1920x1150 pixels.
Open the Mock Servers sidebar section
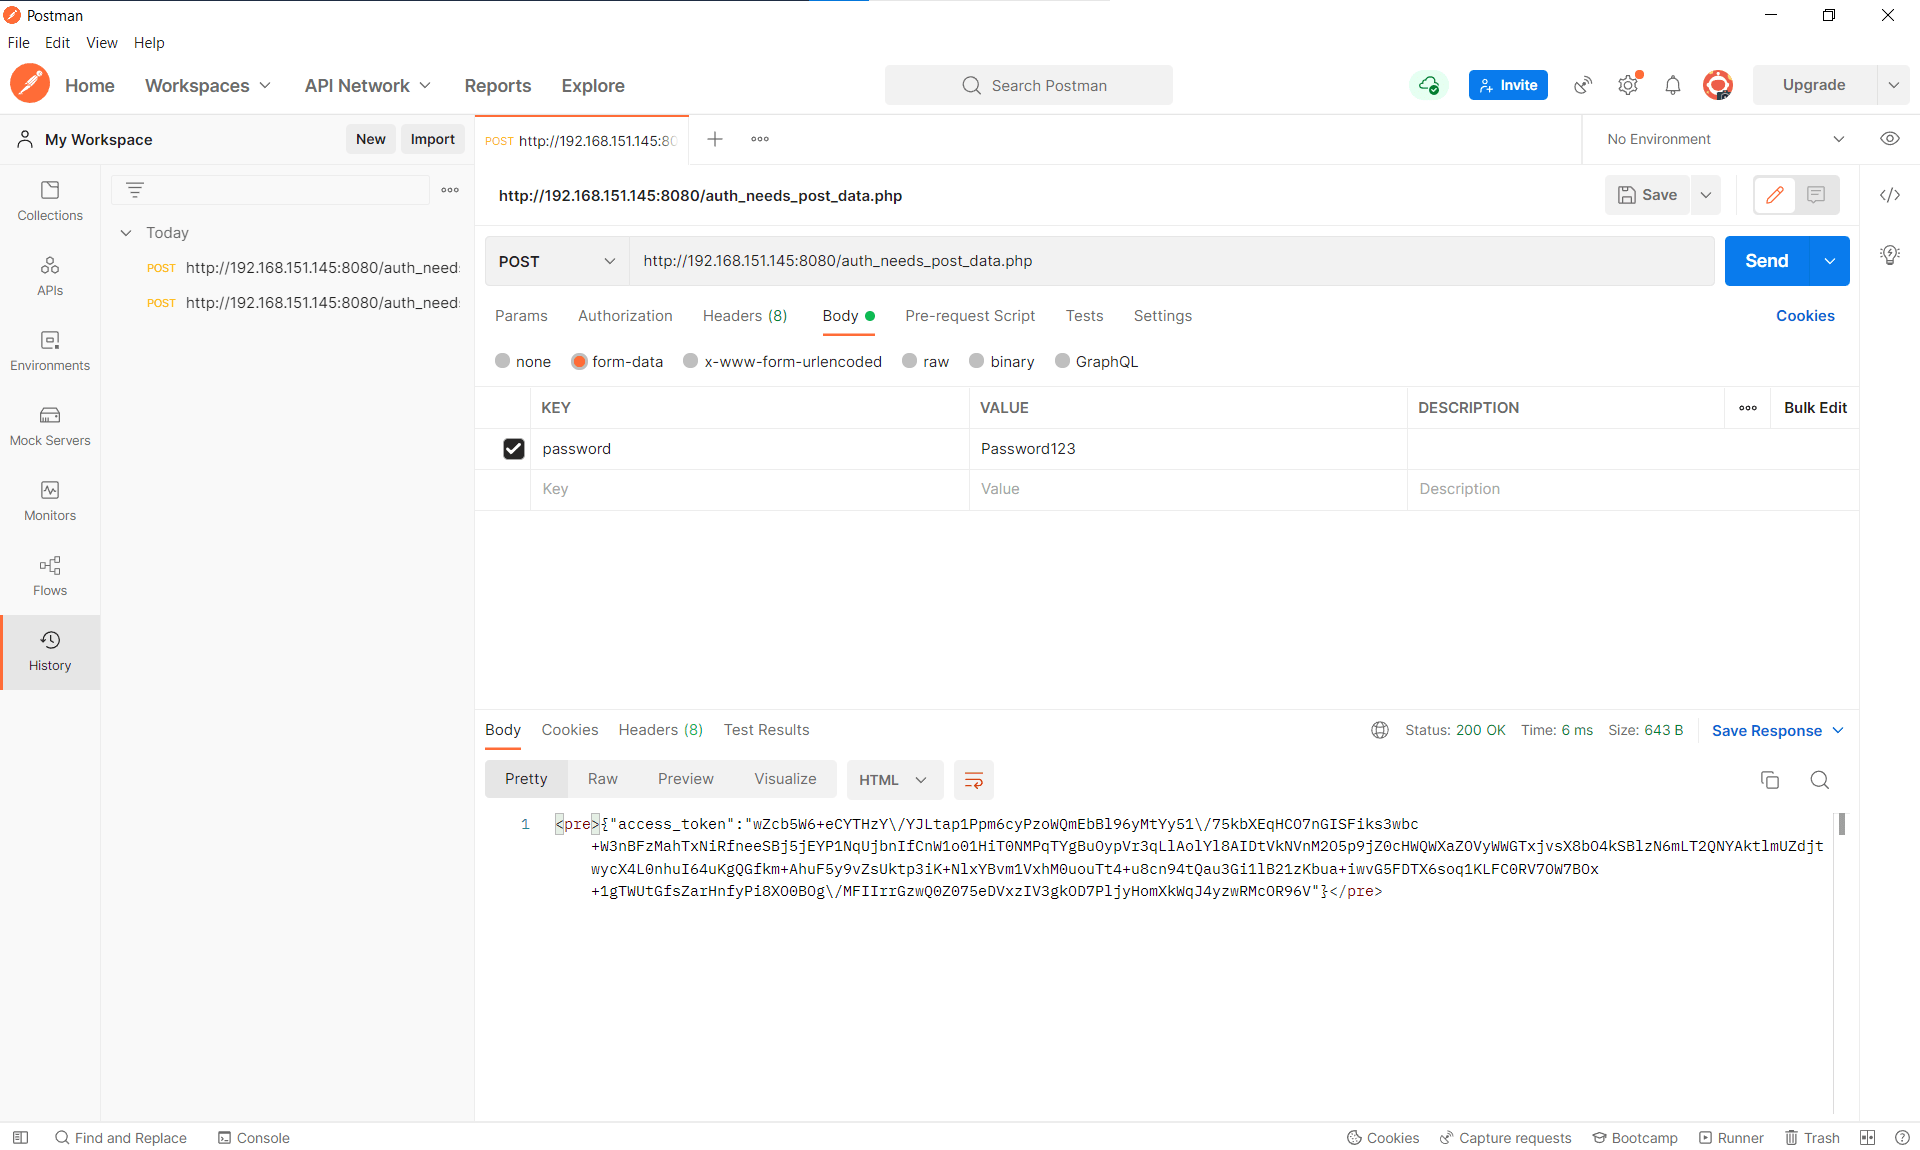(x=50, y=425)
